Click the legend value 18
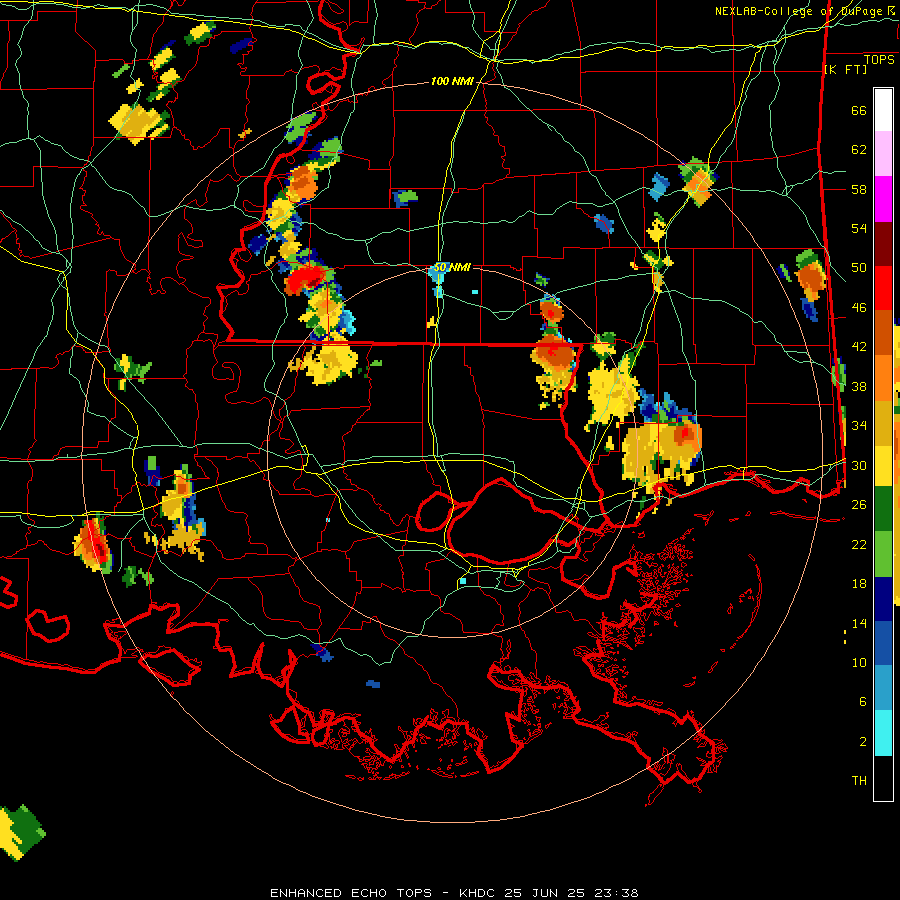The image size is (900, 900). (x=859, y=584)
